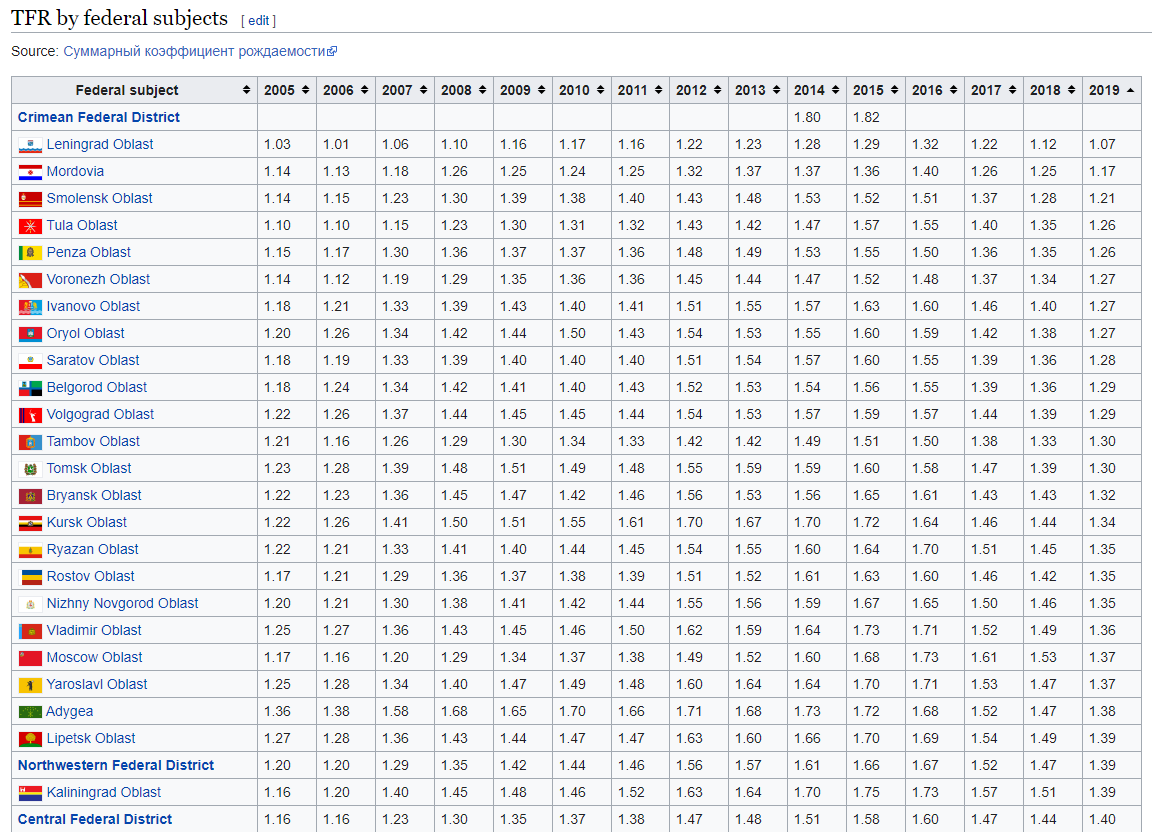Click the Yaroslavl Oblast flag icon

tap(30, 685)
